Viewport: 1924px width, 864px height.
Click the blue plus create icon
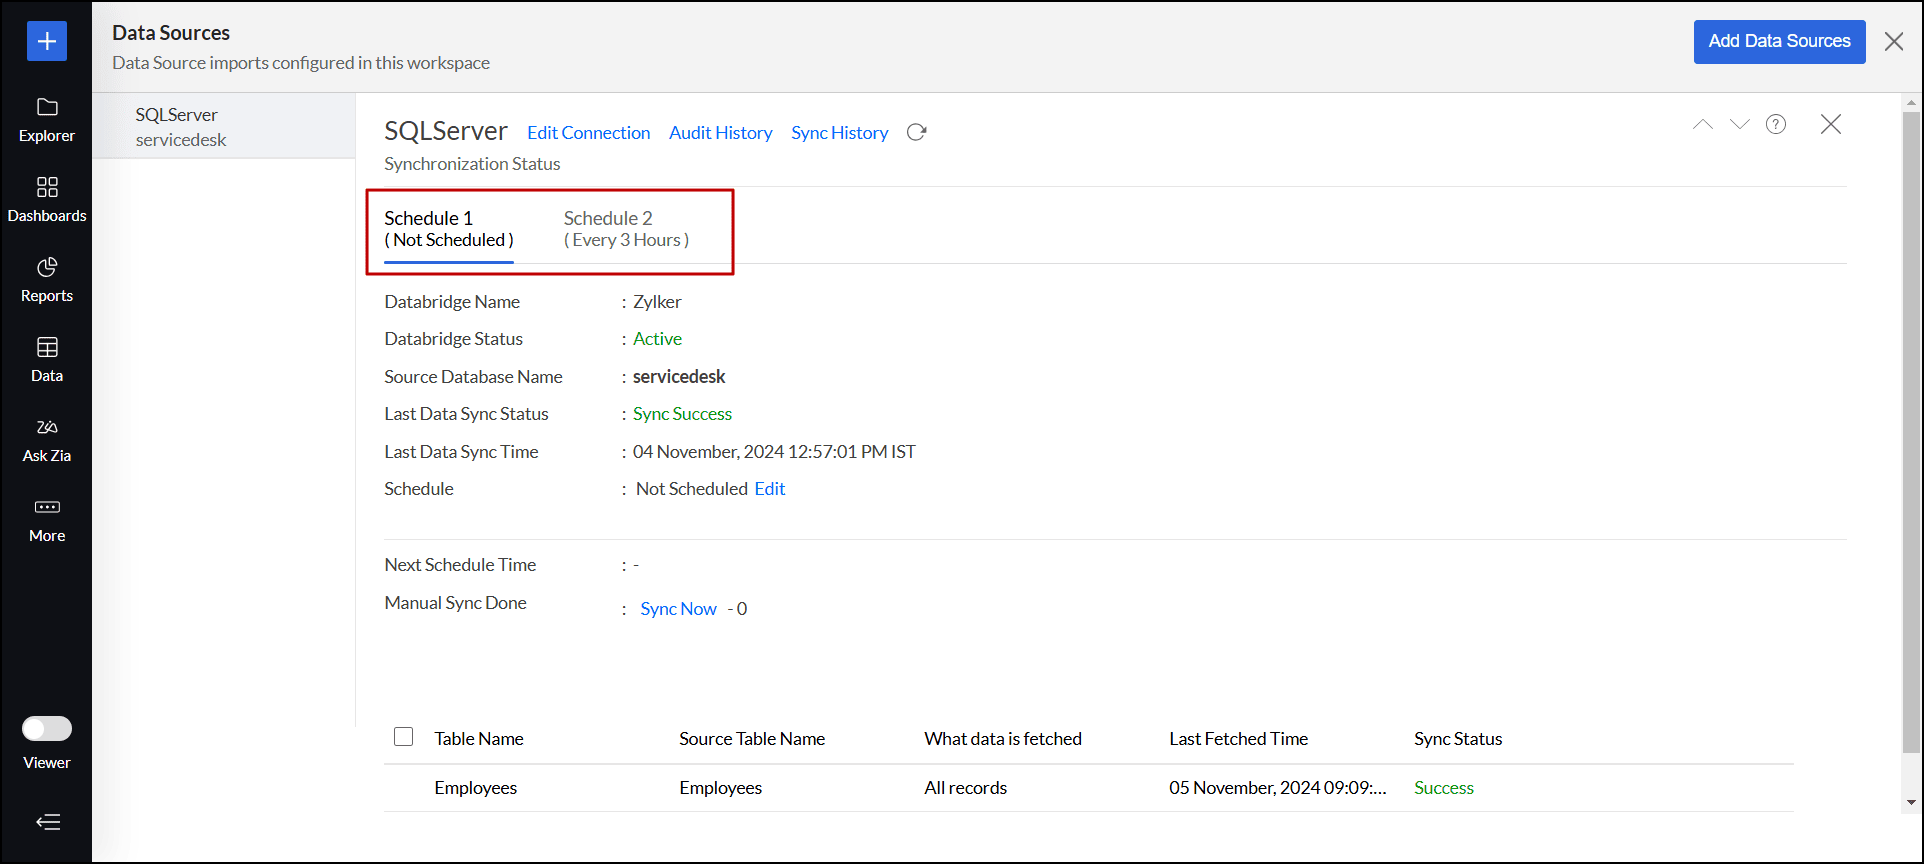[47, 41]
